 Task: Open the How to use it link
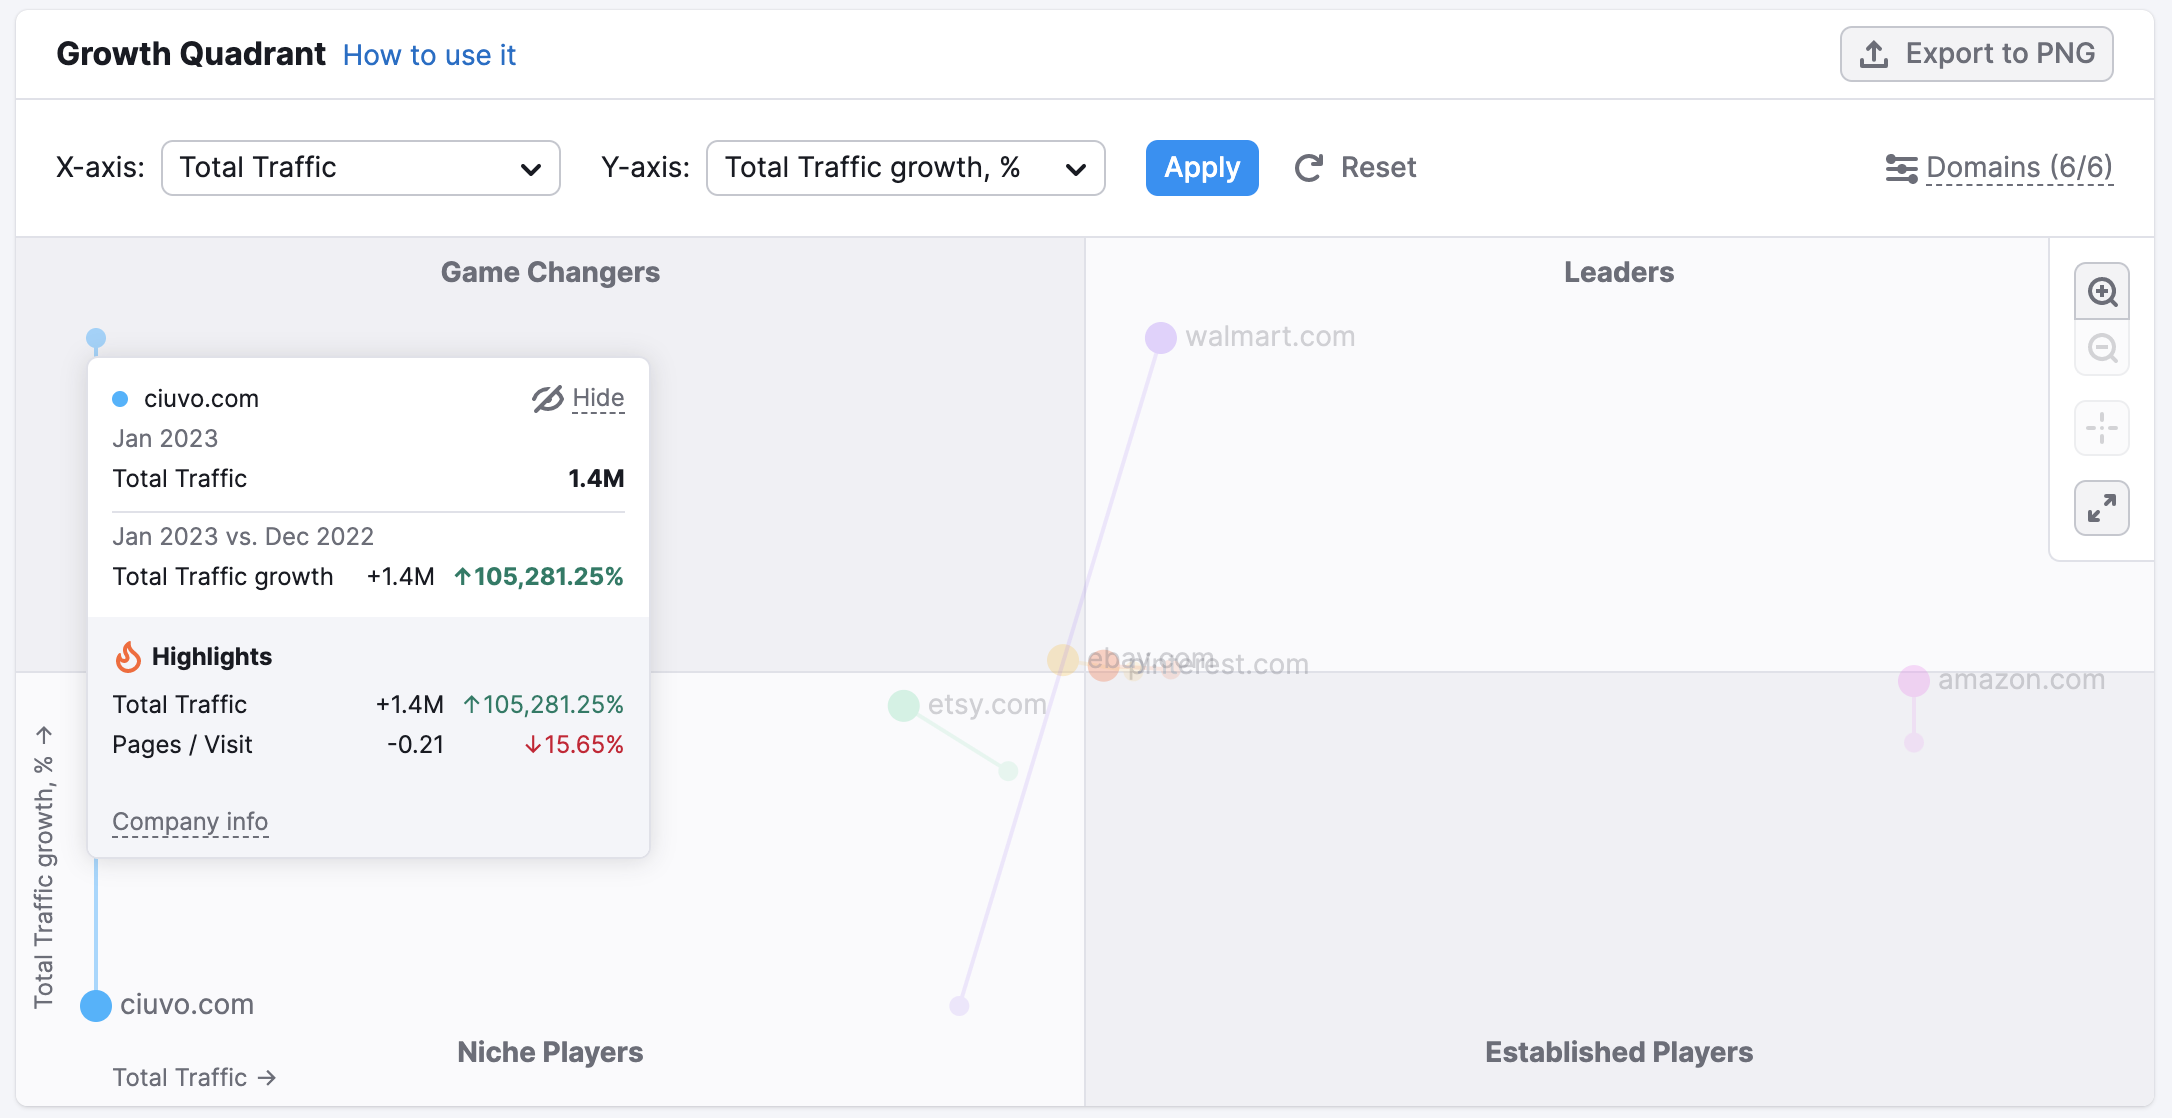coord(429,55)
